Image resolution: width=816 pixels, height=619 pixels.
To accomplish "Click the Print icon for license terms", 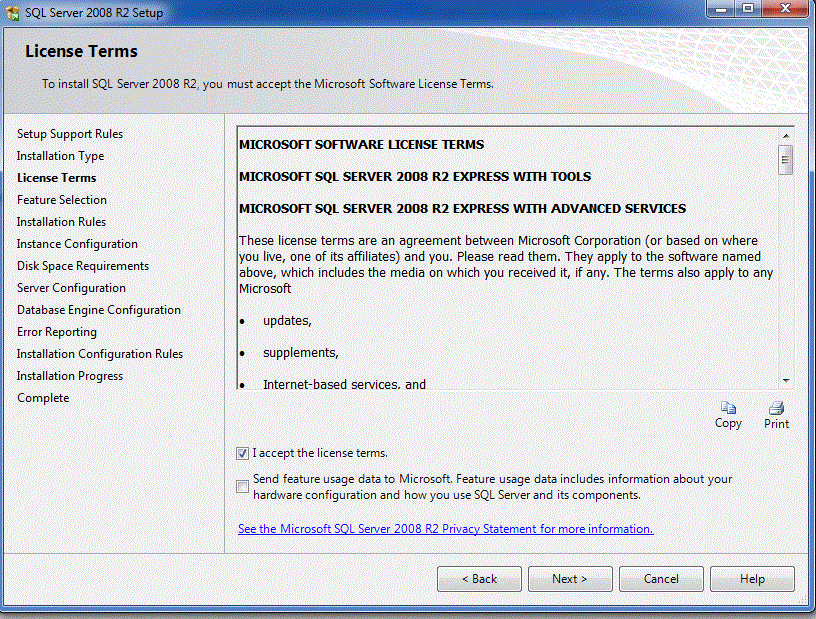I will coord(776,408).
